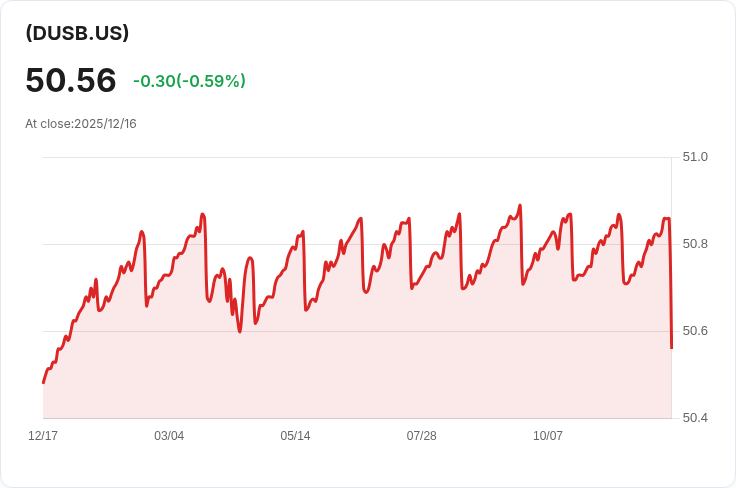Click the 51.0 y-axis label
The width and height of the screenshot is (736, 488).
point(694,157)
